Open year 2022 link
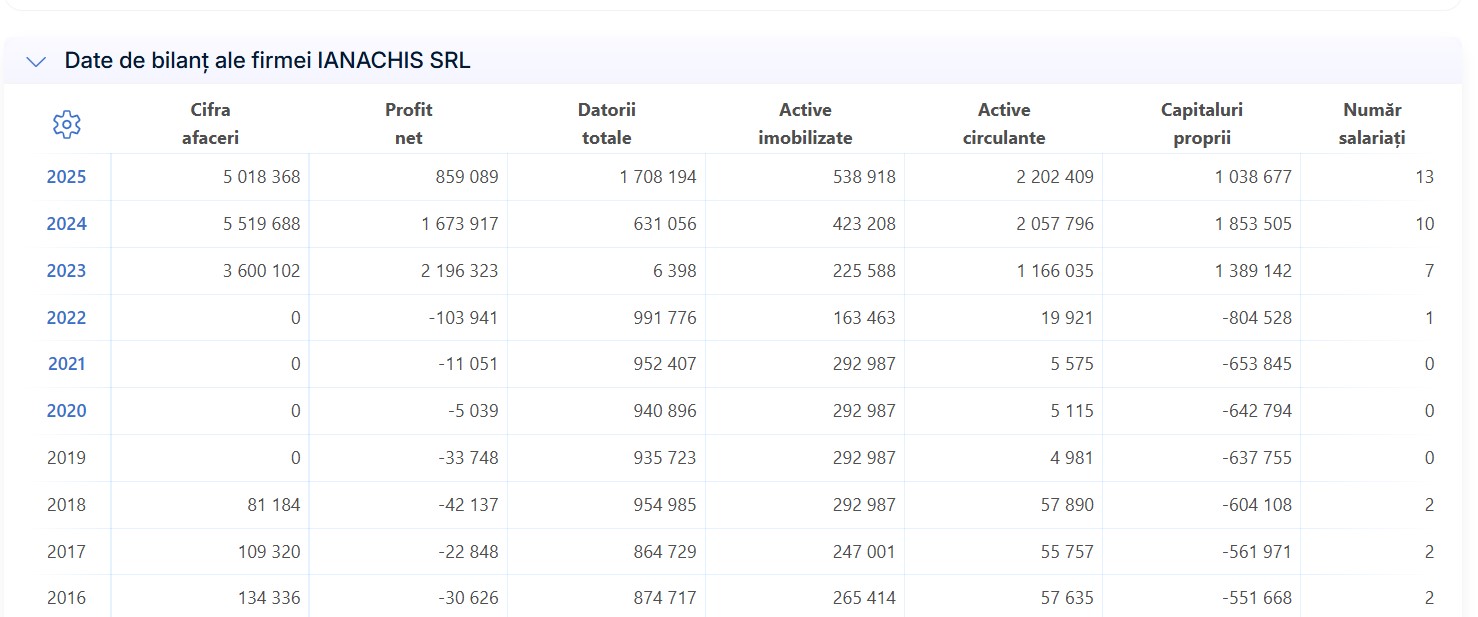 (x=66, y=318)
